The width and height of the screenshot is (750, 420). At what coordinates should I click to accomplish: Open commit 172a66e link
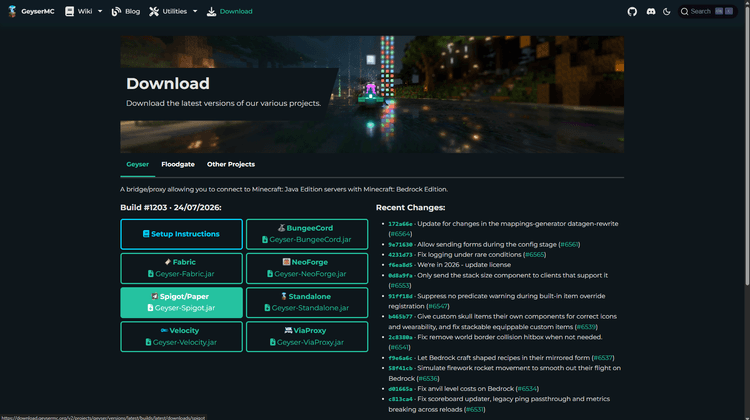coord(400,224)
